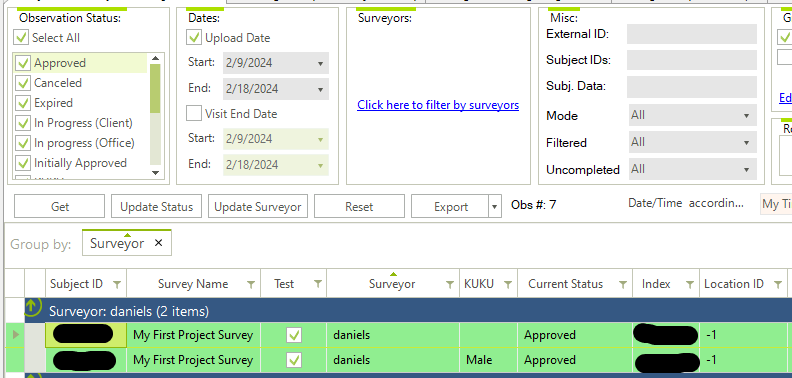Toggle Test checkbox in Male row
The height and width of the screenshot is (378, 792).
pos(294,360)
